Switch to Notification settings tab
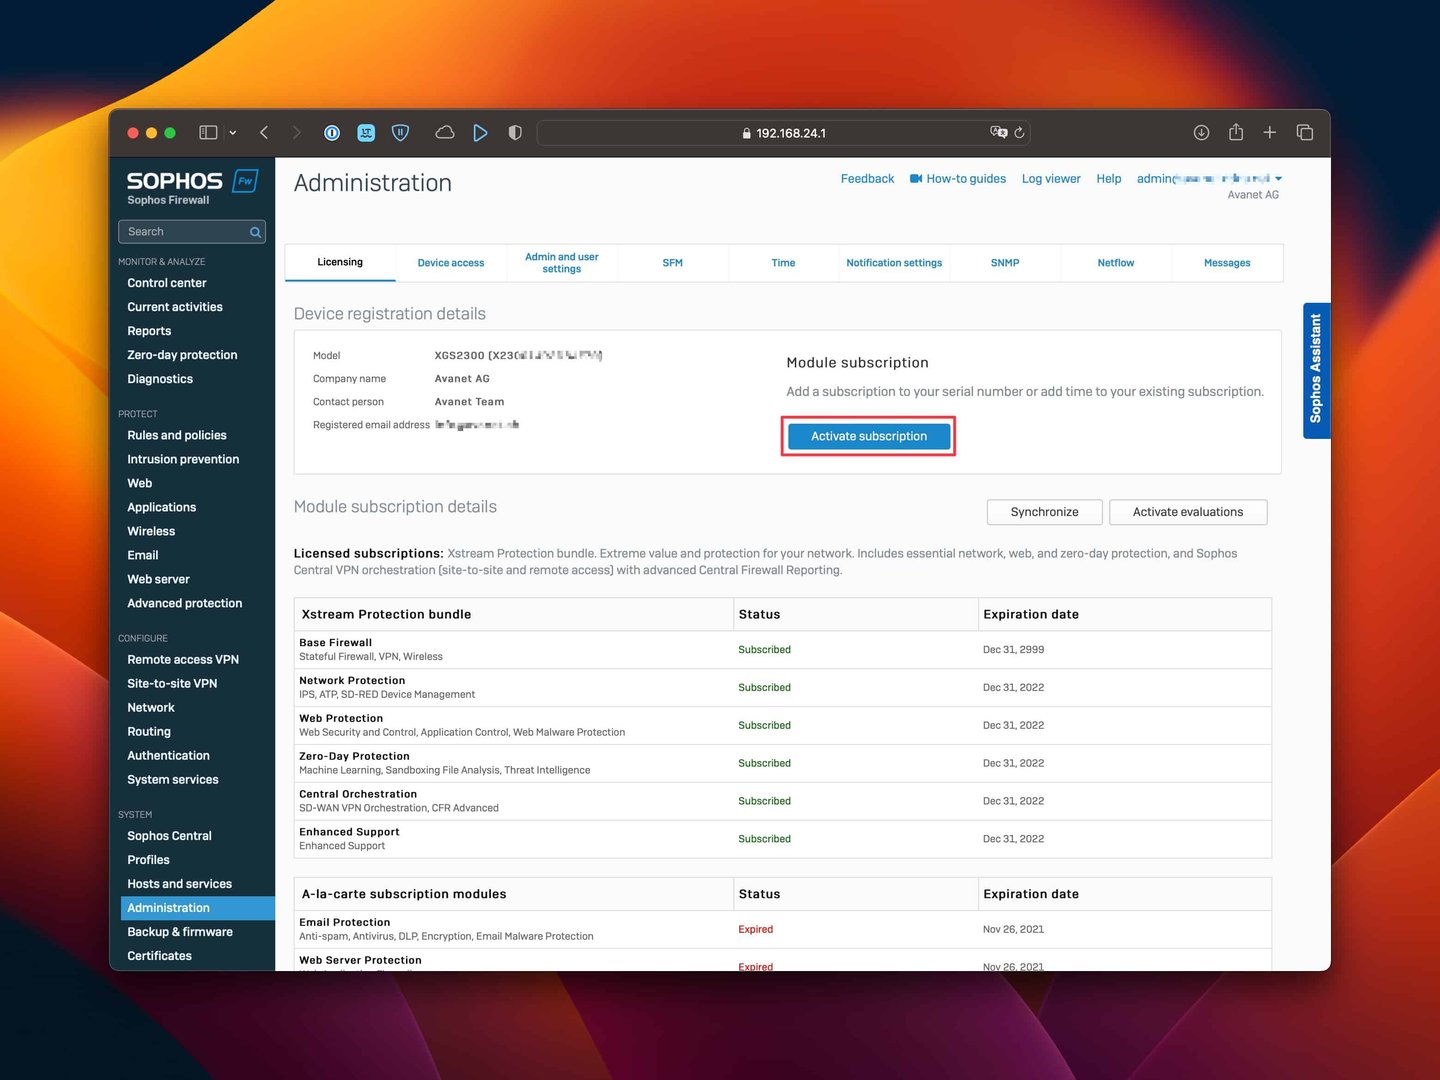Screen dimensions: 1440x1080 coord(894,263)
